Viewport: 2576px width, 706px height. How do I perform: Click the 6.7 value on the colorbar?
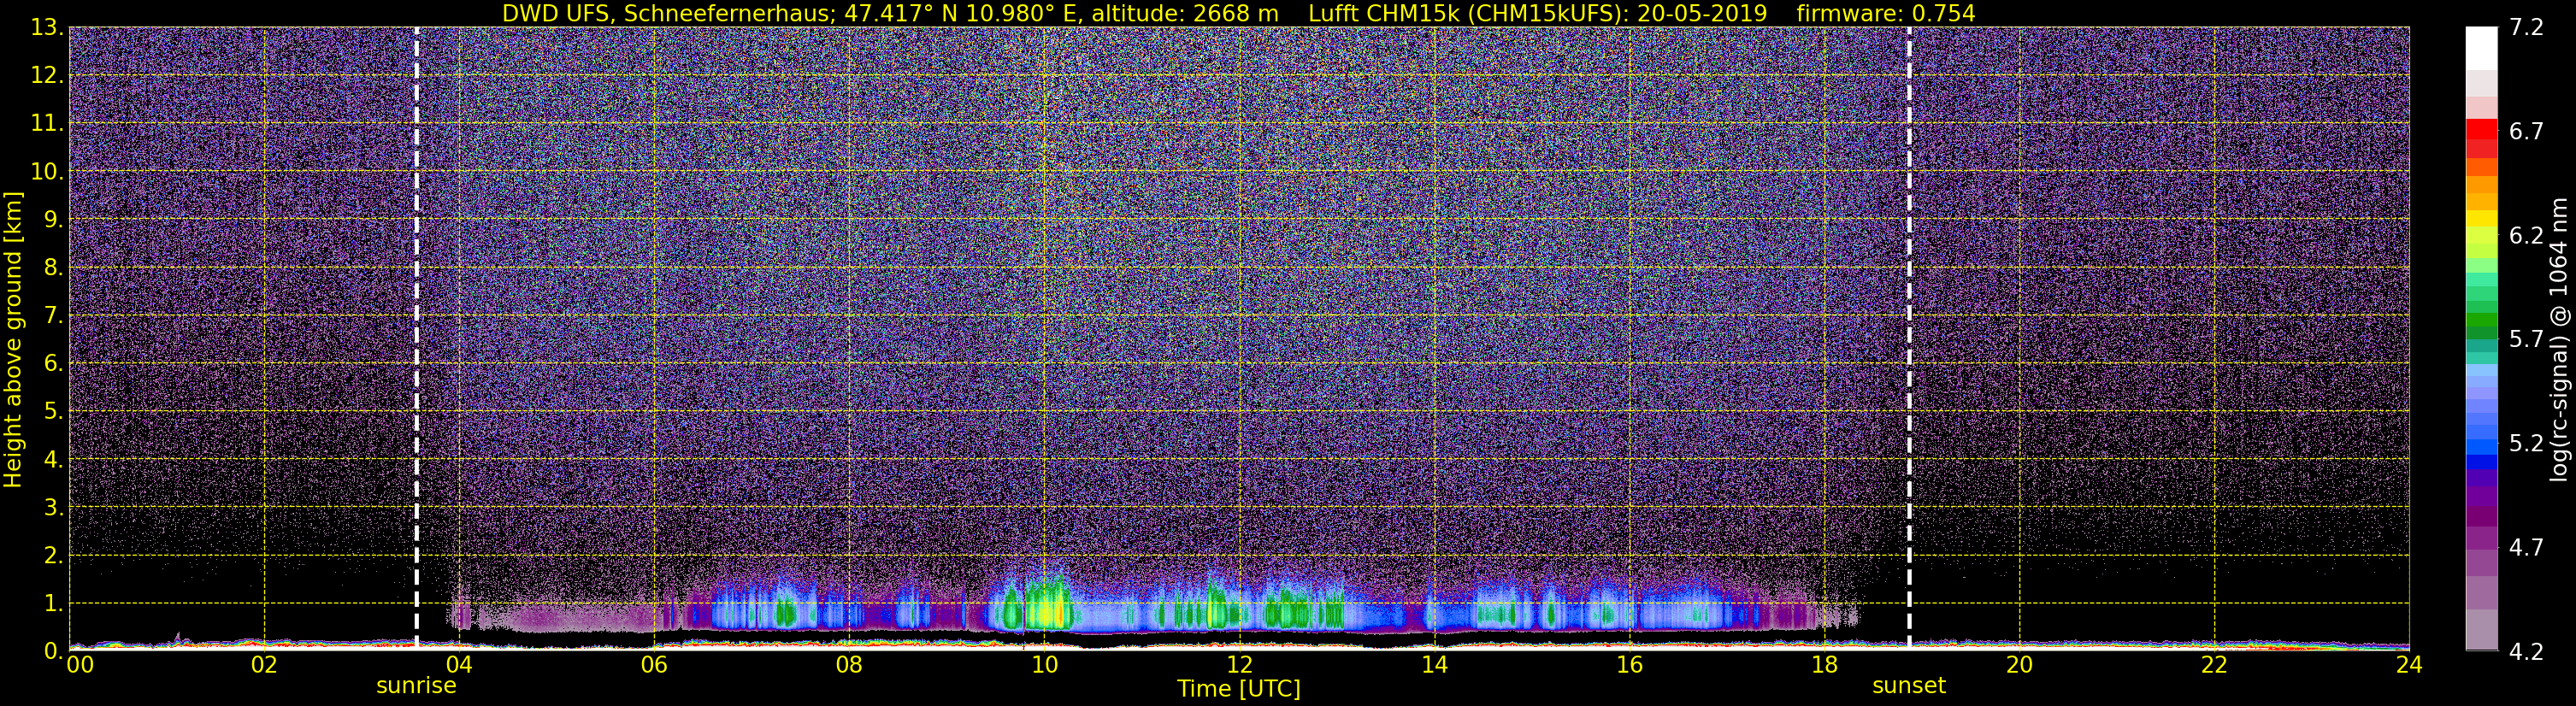[2526, 131]
